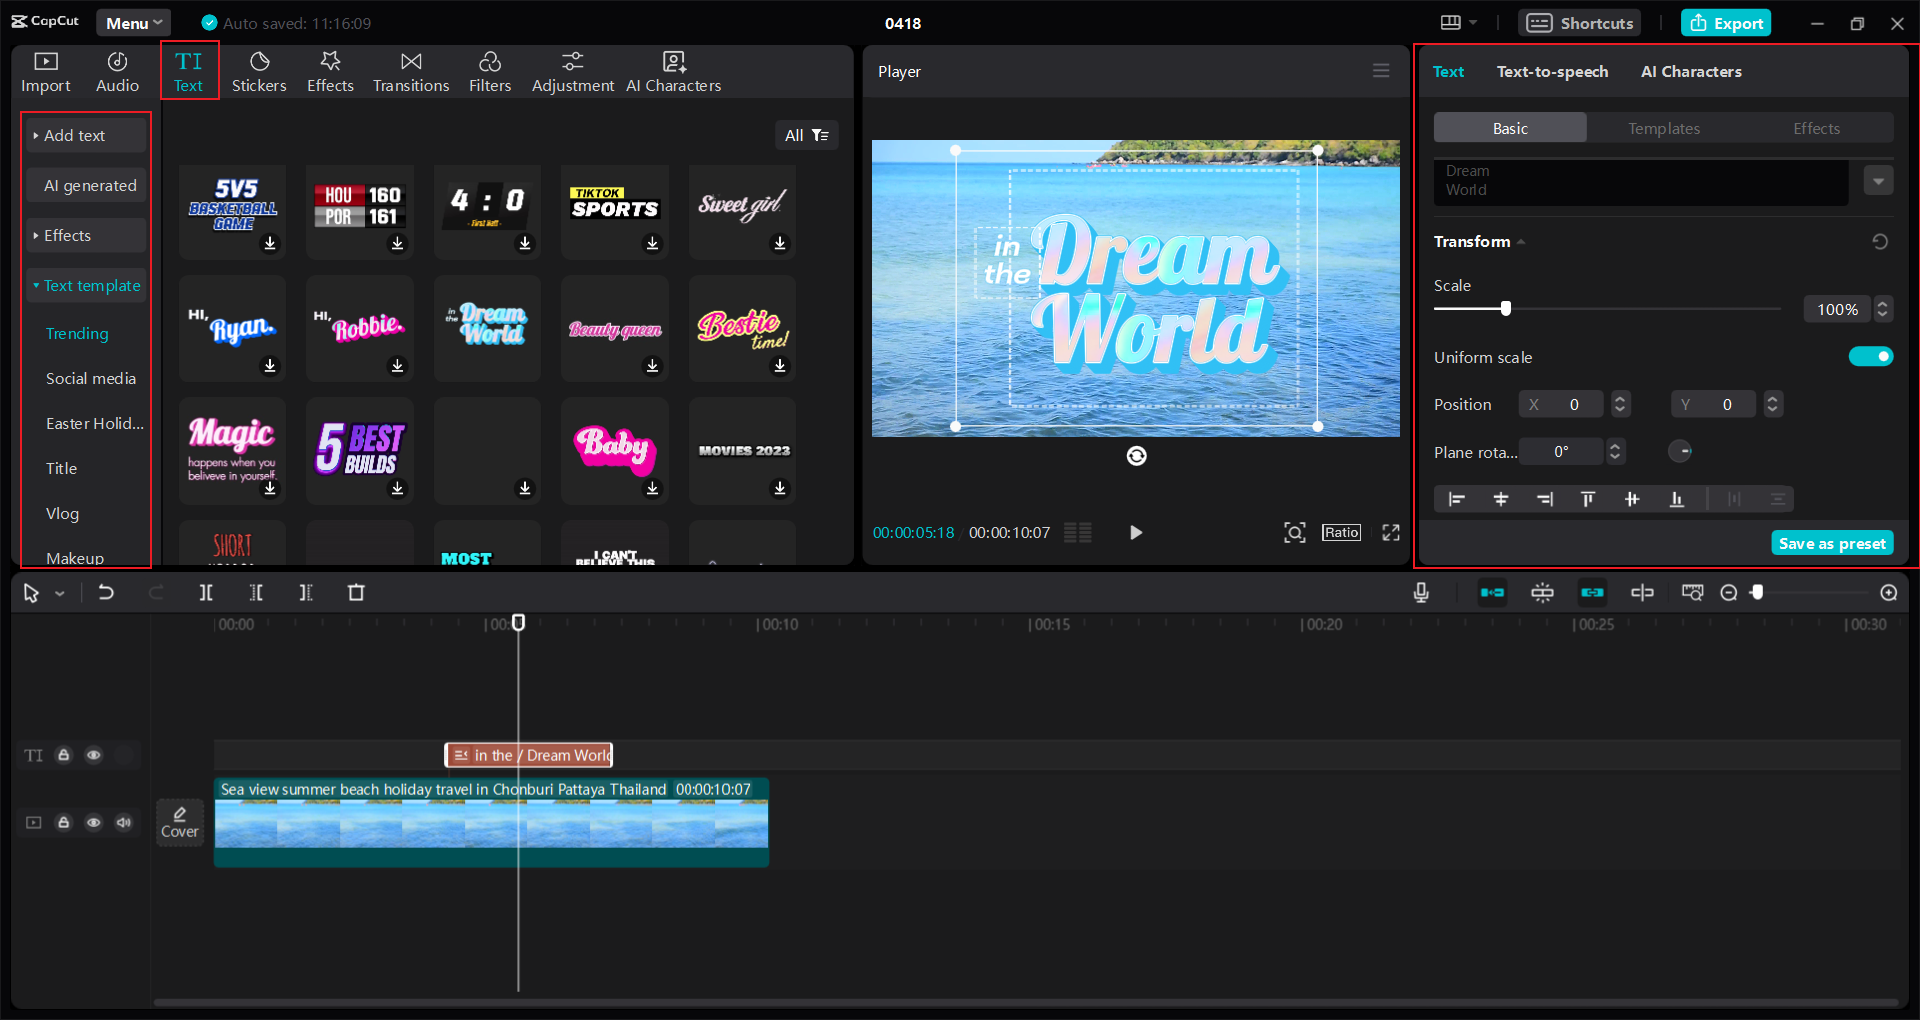Screen dimensions: 1920x1020
Task: Toggle Uniform scale off
Action: coord(1871,356)
